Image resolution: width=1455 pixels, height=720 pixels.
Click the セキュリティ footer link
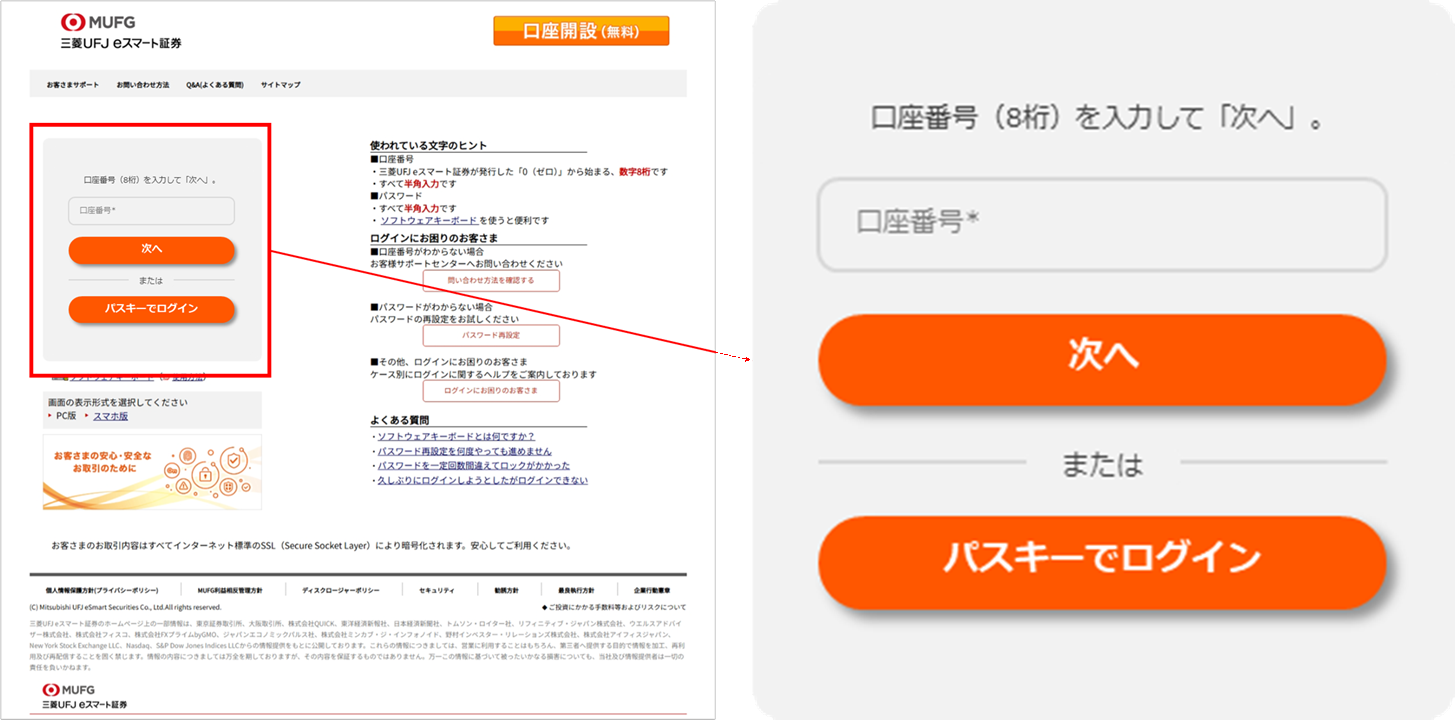point(436,590)
